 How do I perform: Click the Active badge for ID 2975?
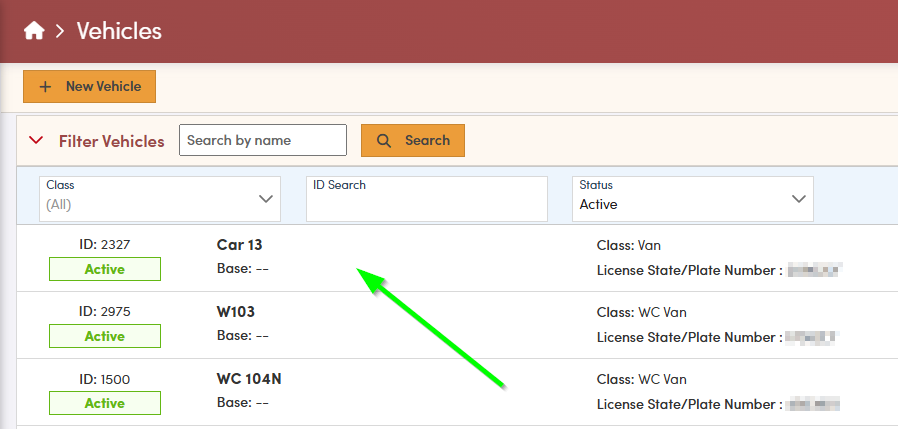104,336
